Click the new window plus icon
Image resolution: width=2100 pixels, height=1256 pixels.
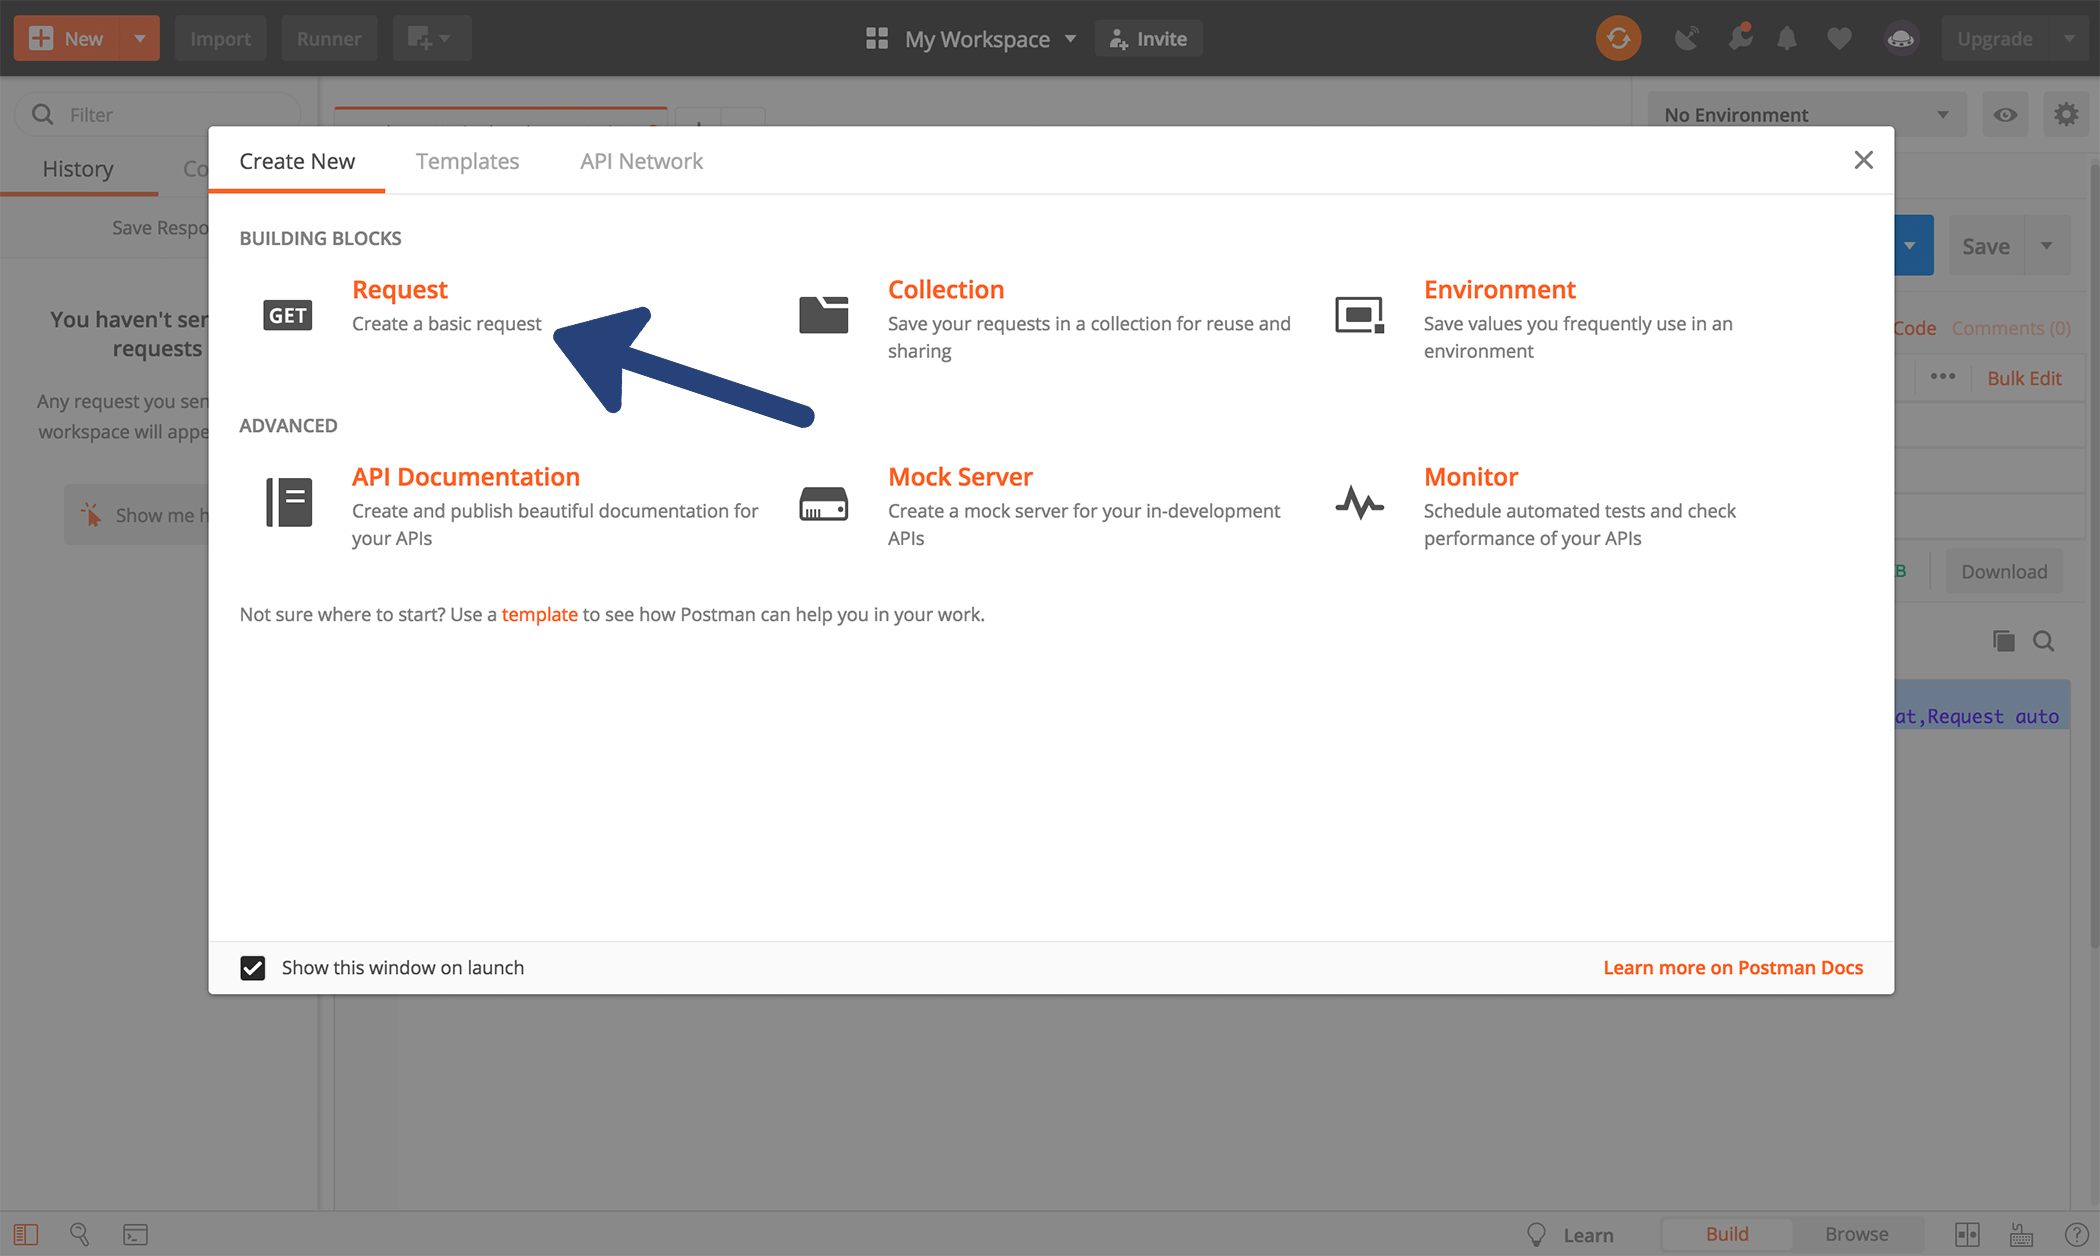point(431,39)
